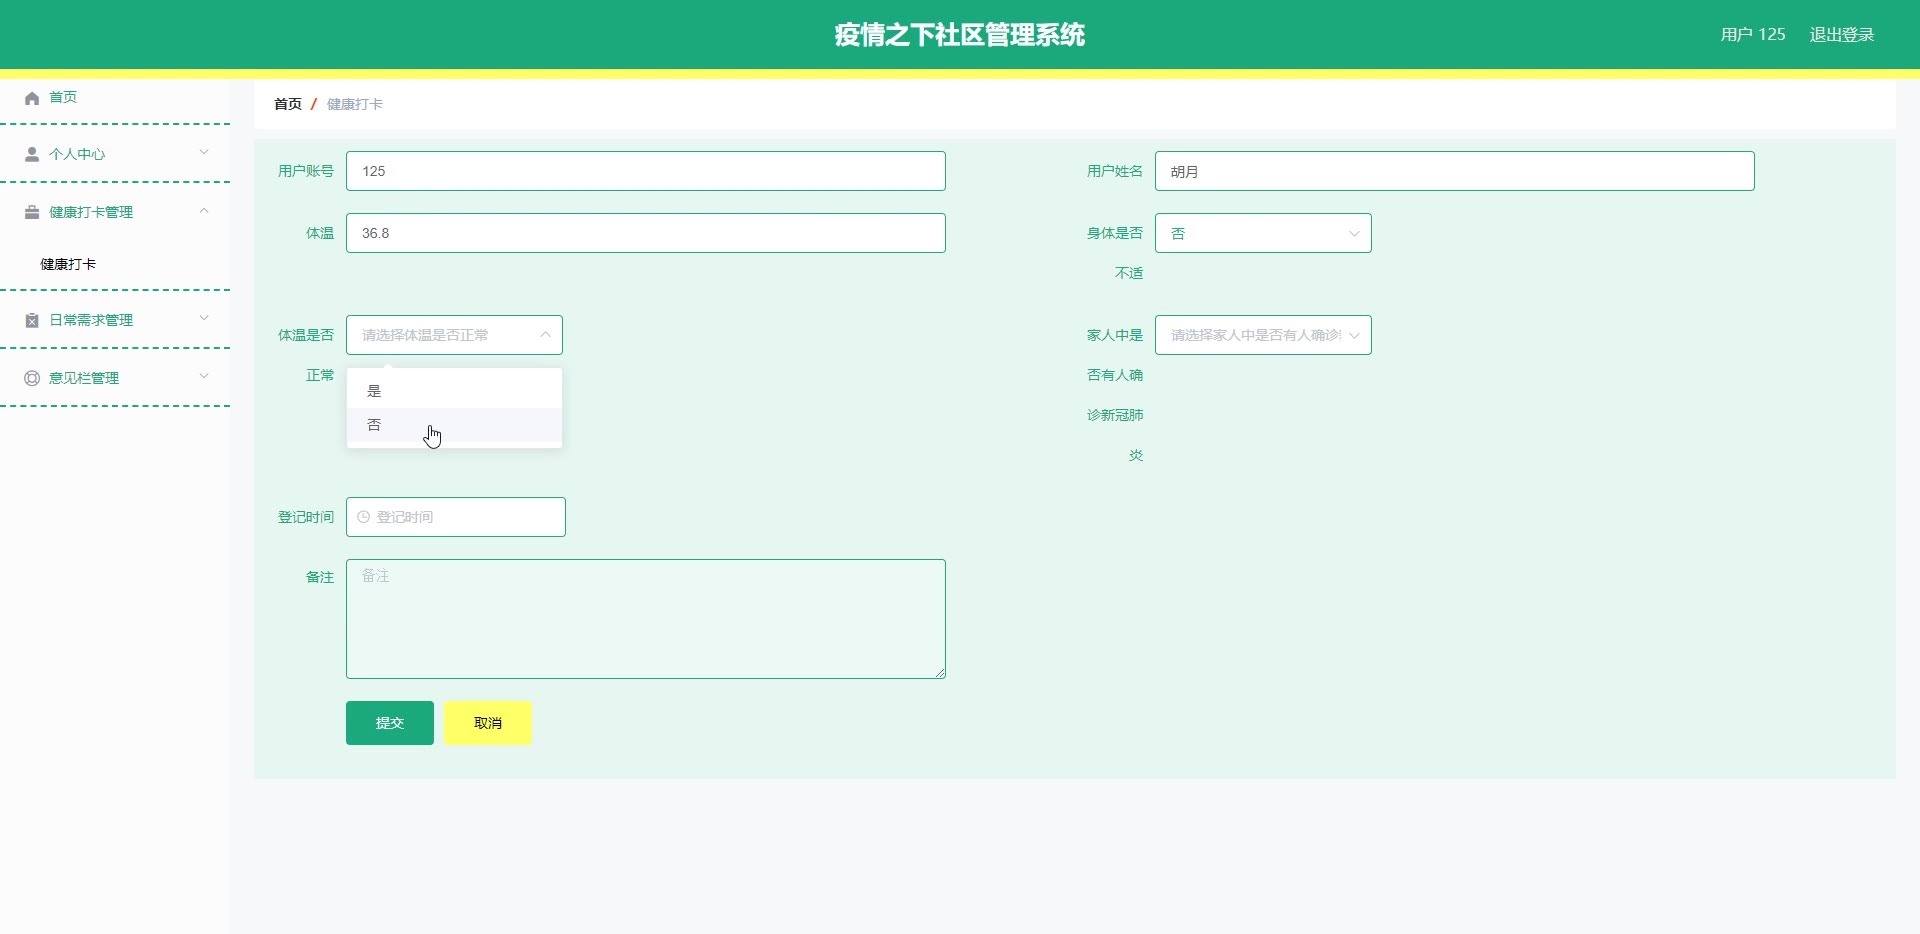Click 用户 125 in the header
This screenshot has height=934, width=1920.
1753,35
